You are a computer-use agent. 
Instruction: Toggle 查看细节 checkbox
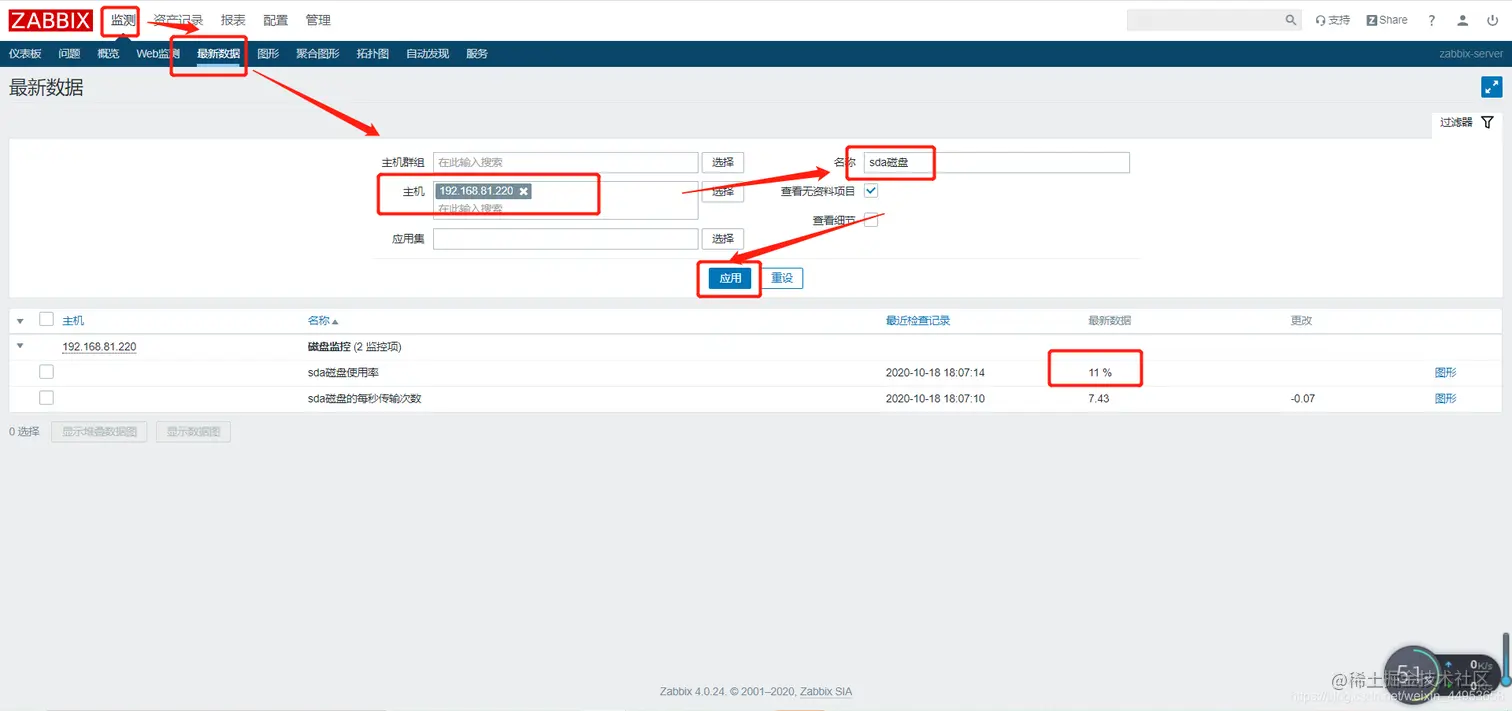871,220
